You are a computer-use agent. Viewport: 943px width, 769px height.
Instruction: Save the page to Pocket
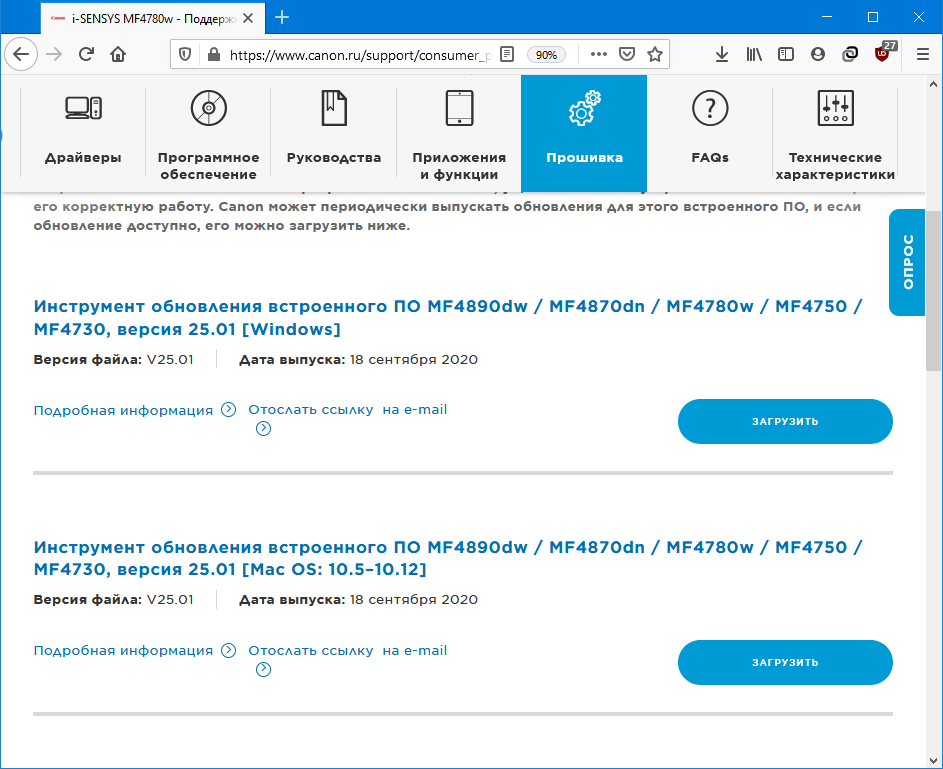point(627,54)
